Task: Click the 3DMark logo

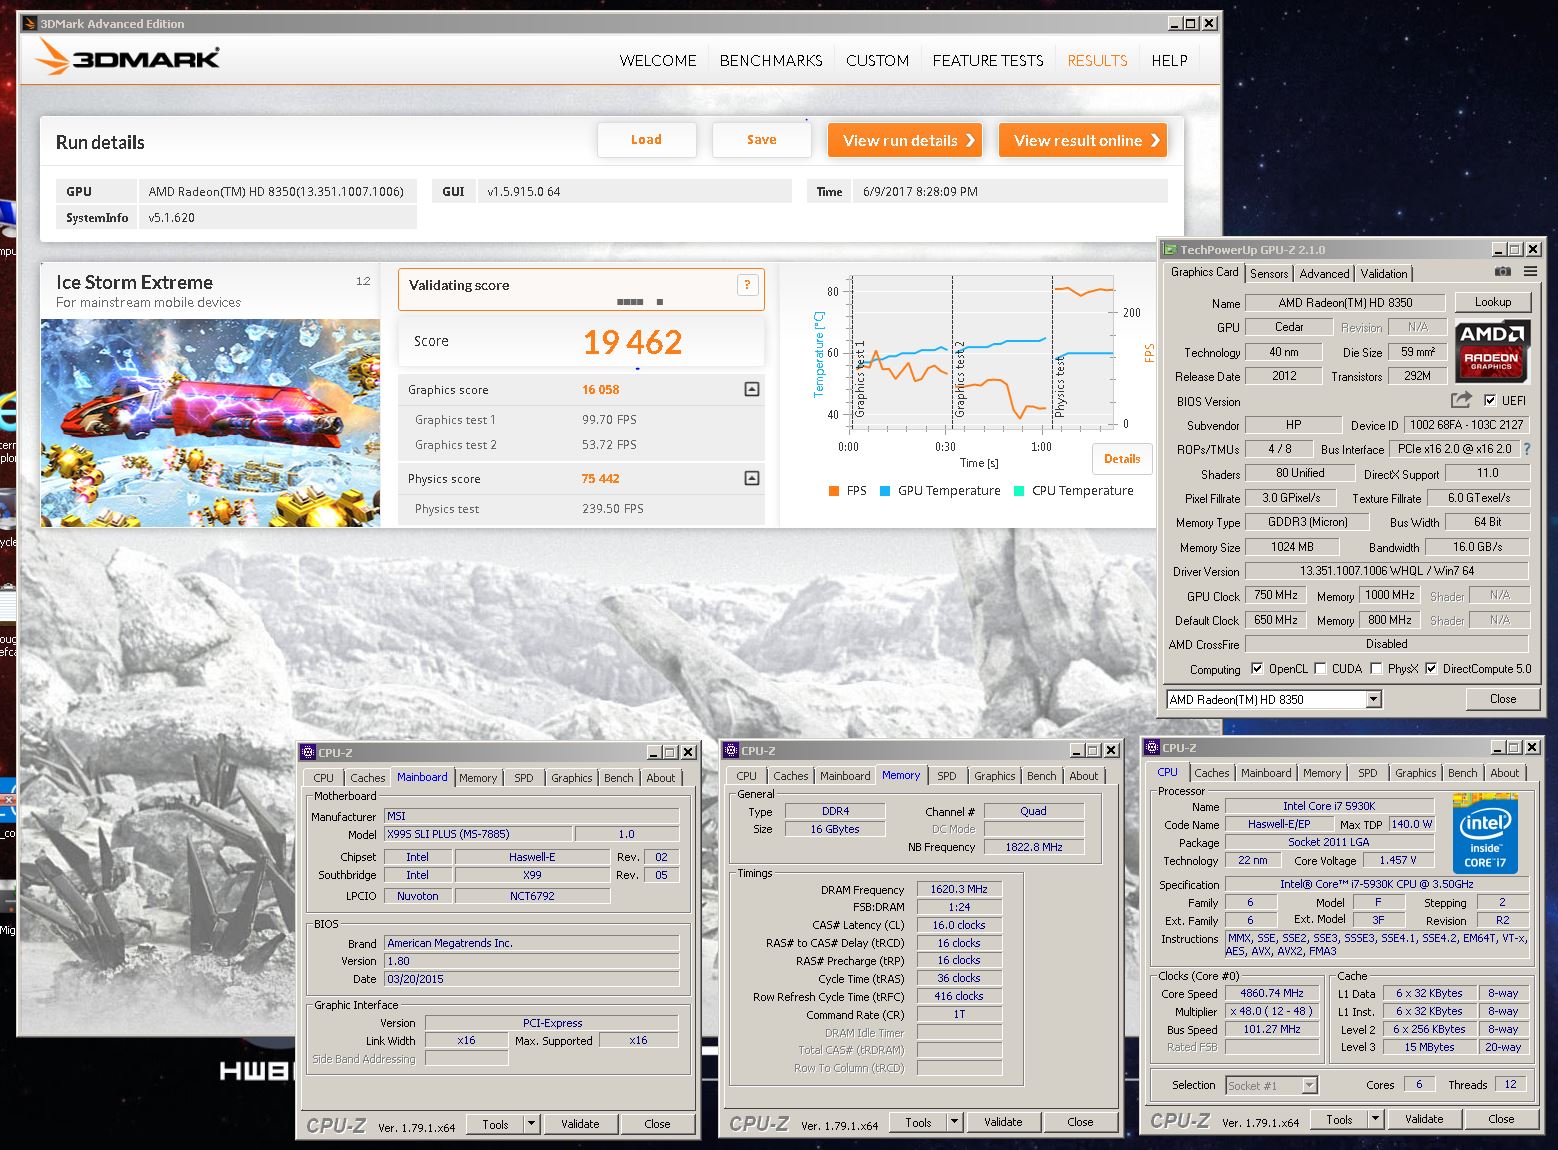Action: [127, 58]
